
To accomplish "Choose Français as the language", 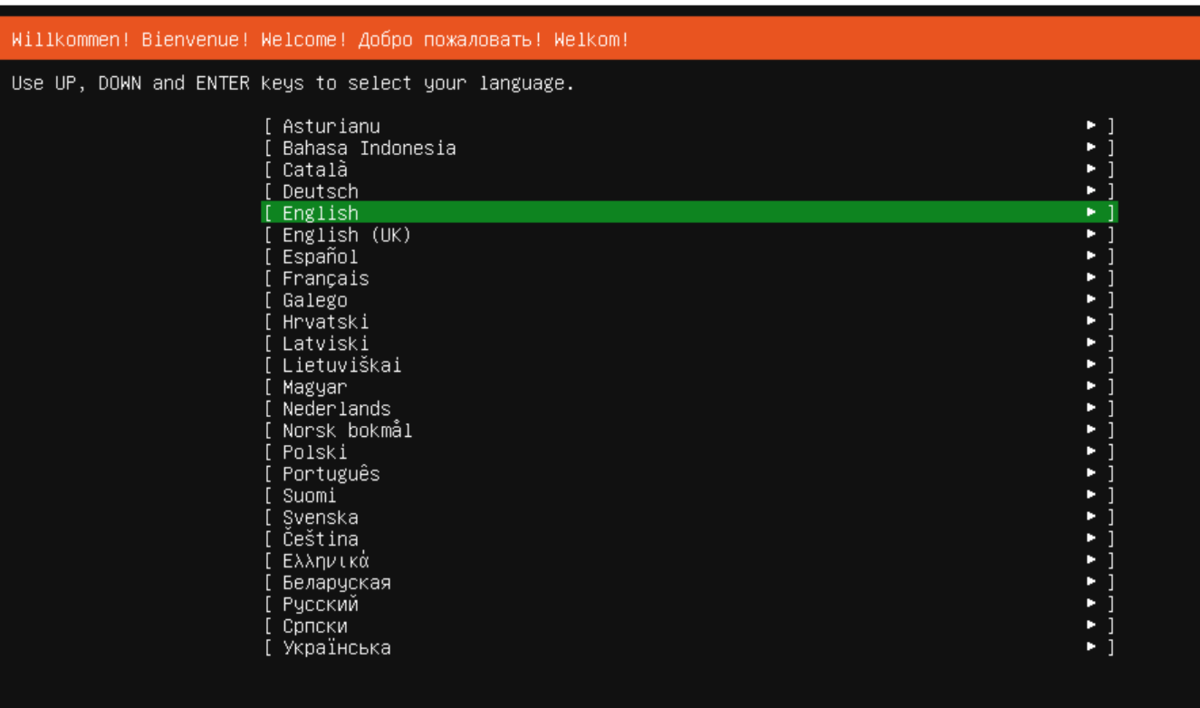I will (x=689, y=278).
